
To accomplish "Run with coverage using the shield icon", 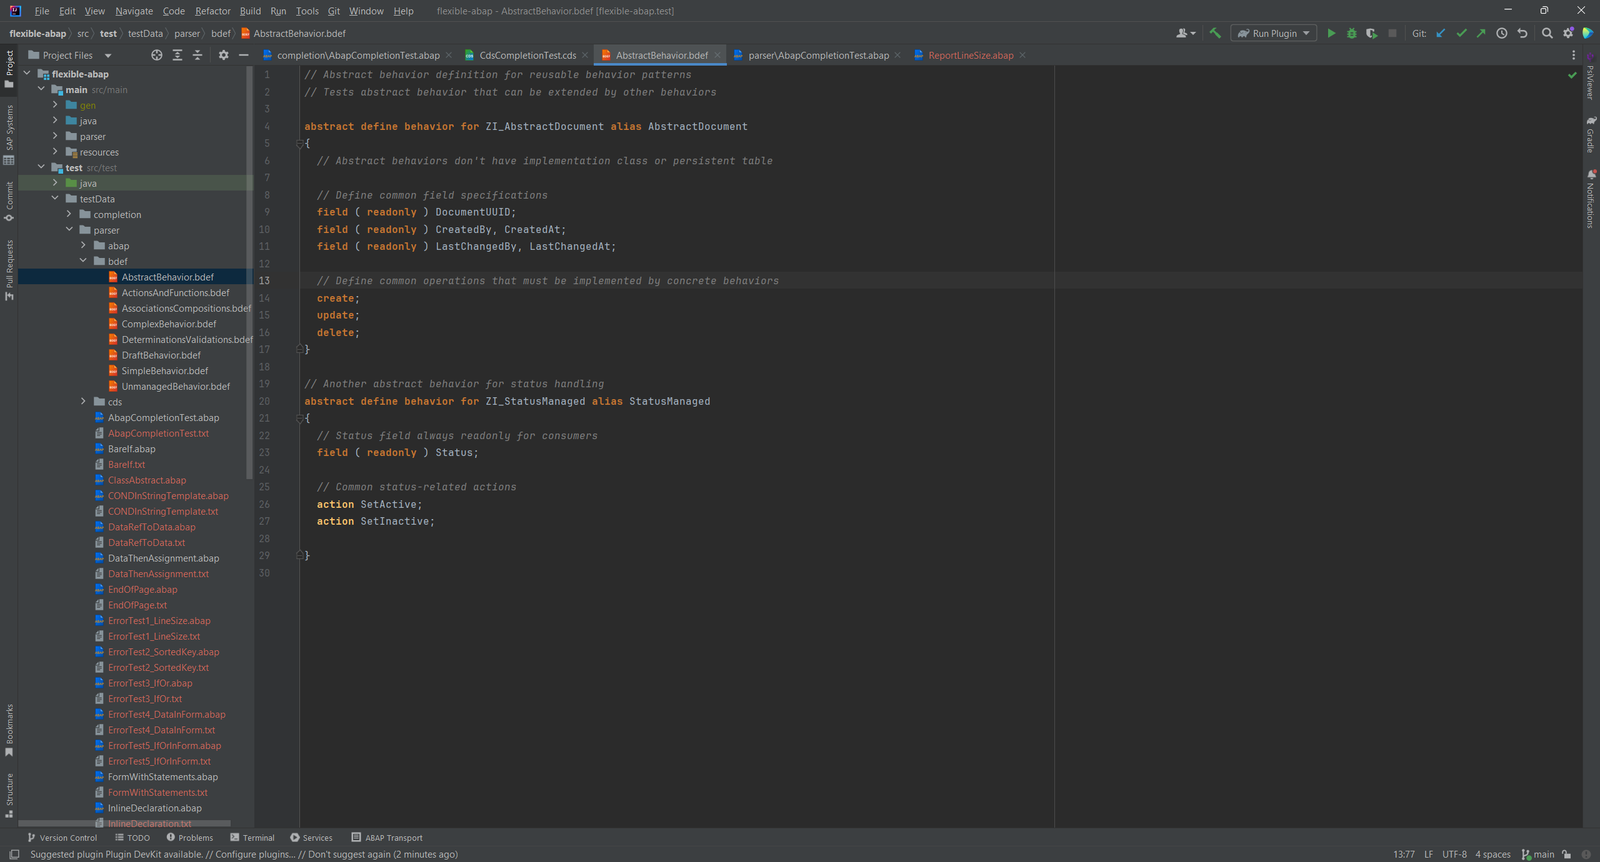I will coord(1371,33).
